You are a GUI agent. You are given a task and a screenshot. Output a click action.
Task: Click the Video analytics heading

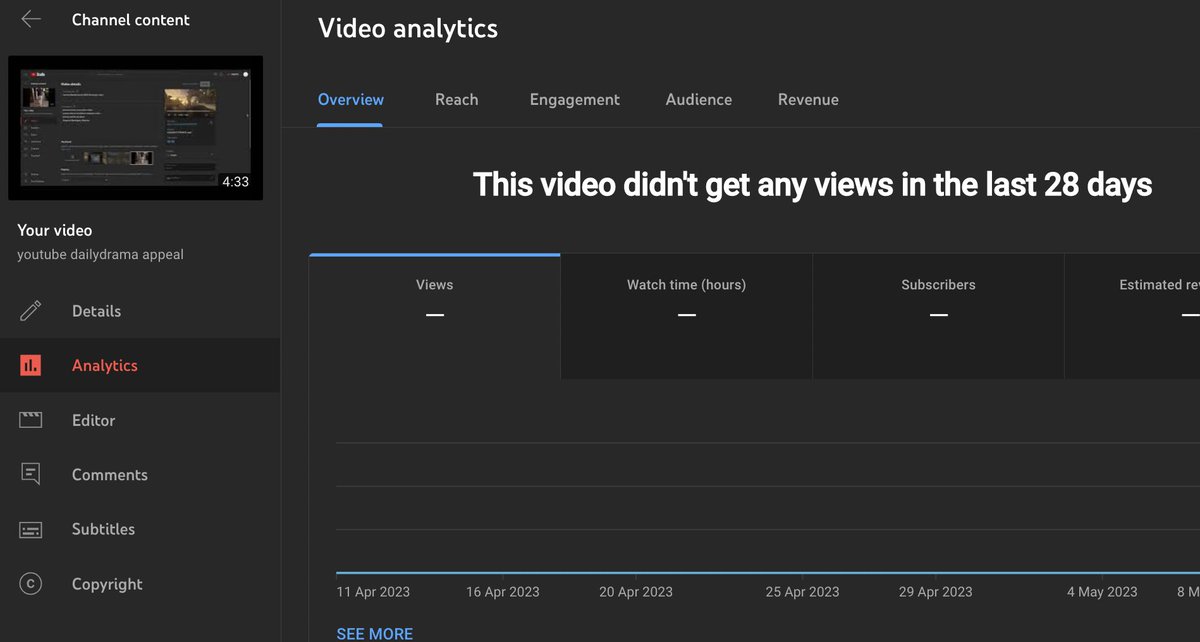(x=408, y=28)
